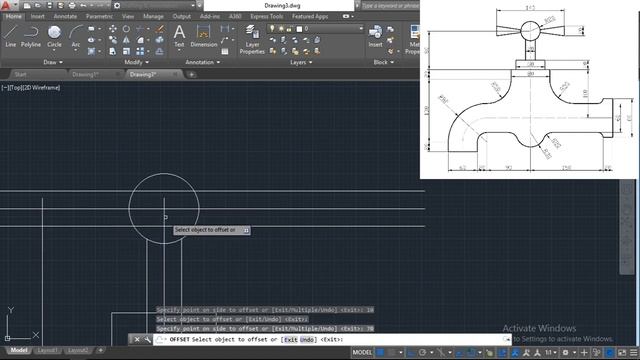This screenshot has height=360, width=640.
Task: Open customization wrench in command line
Action: (x=147, y=340)
